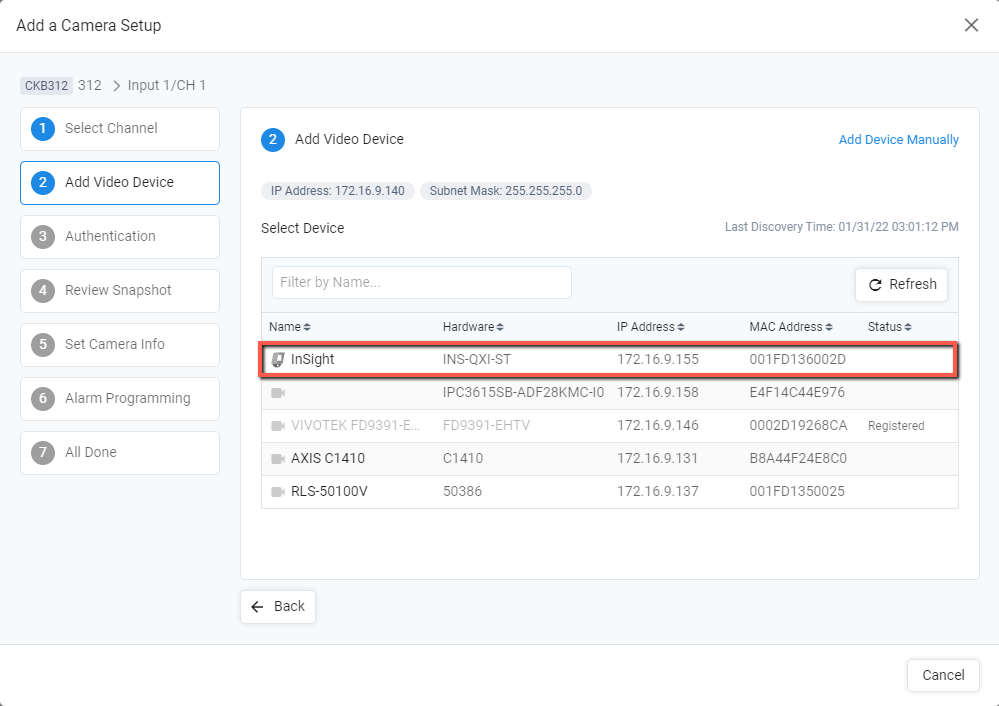Viewport: 999px width, 706px height.
Task: Click the breadcrumb chevron before Input 1/CH 1
Action: [x=116, y=86]
